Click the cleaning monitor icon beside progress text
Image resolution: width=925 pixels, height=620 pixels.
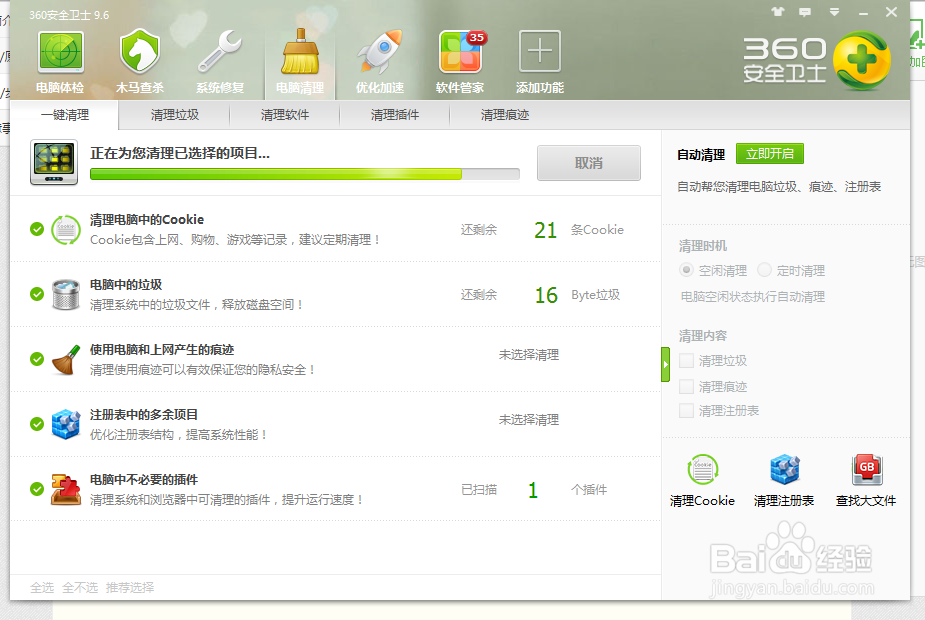click(54, 162)
